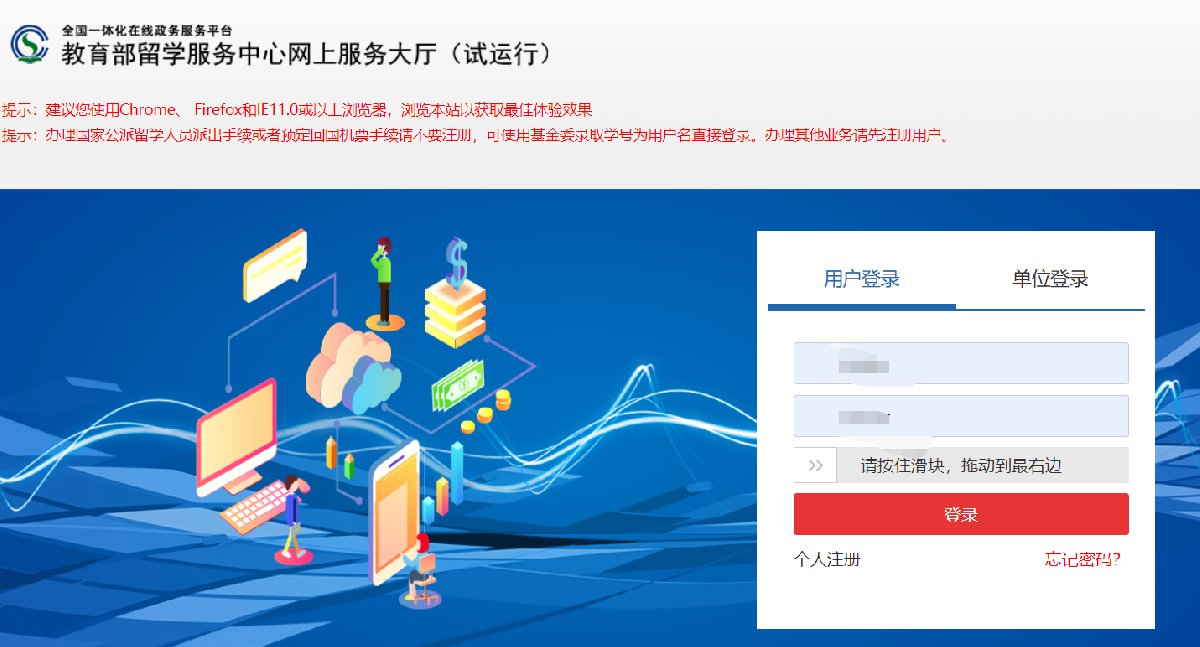Focus the username input field
This screenshot has height=647, width=1200.
click(961, 363)
